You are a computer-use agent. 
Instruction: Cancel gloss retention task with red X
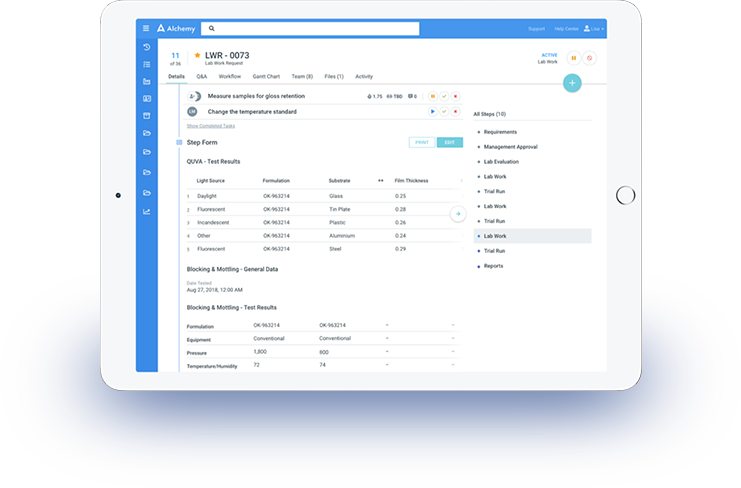click(456, 96)
